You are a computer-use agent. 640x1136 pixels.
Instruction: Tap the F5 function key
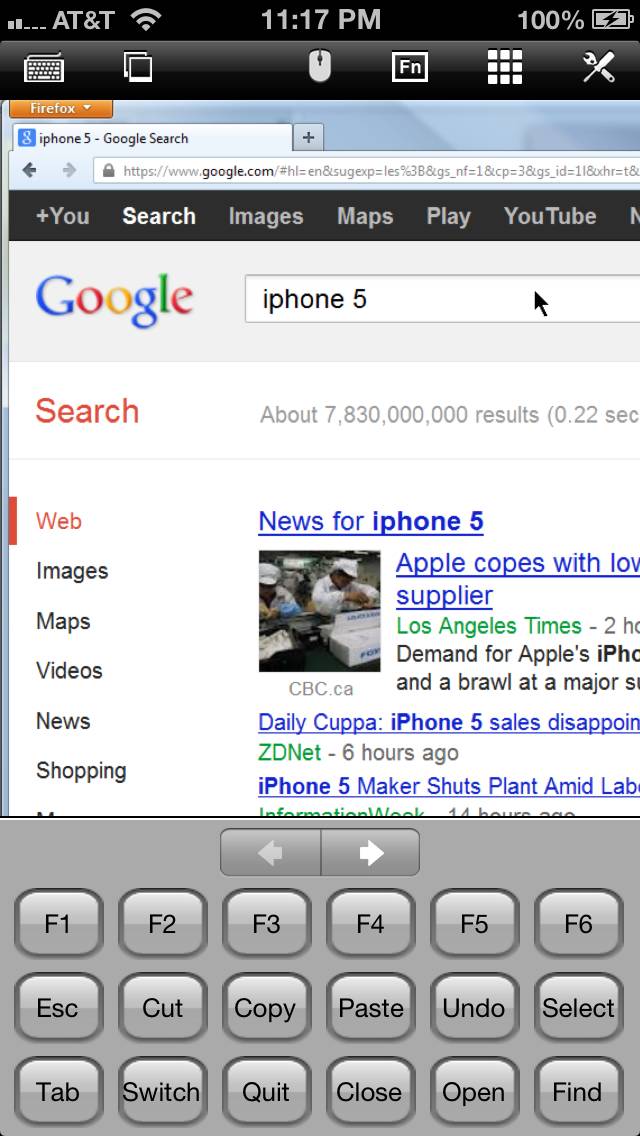tap(474, 924)
